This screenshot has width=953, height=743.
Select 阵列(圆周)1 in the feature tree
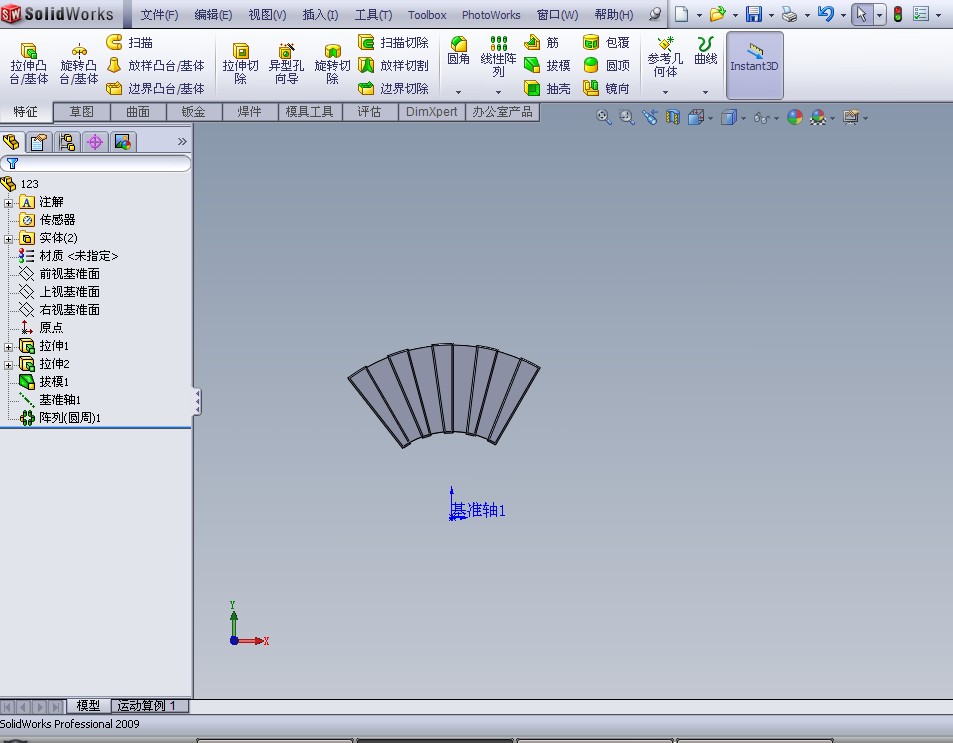pos(60,418)
